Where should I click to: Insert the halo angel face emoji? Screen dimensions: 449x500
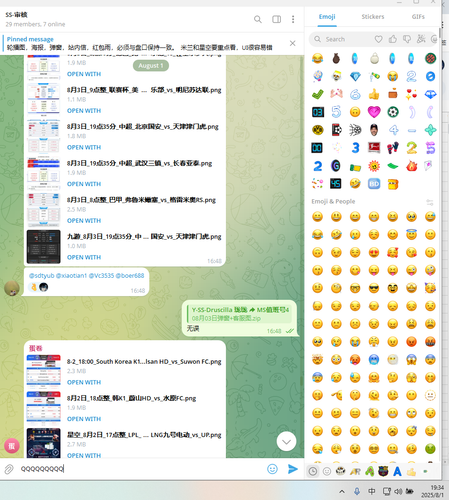point(412,235)
